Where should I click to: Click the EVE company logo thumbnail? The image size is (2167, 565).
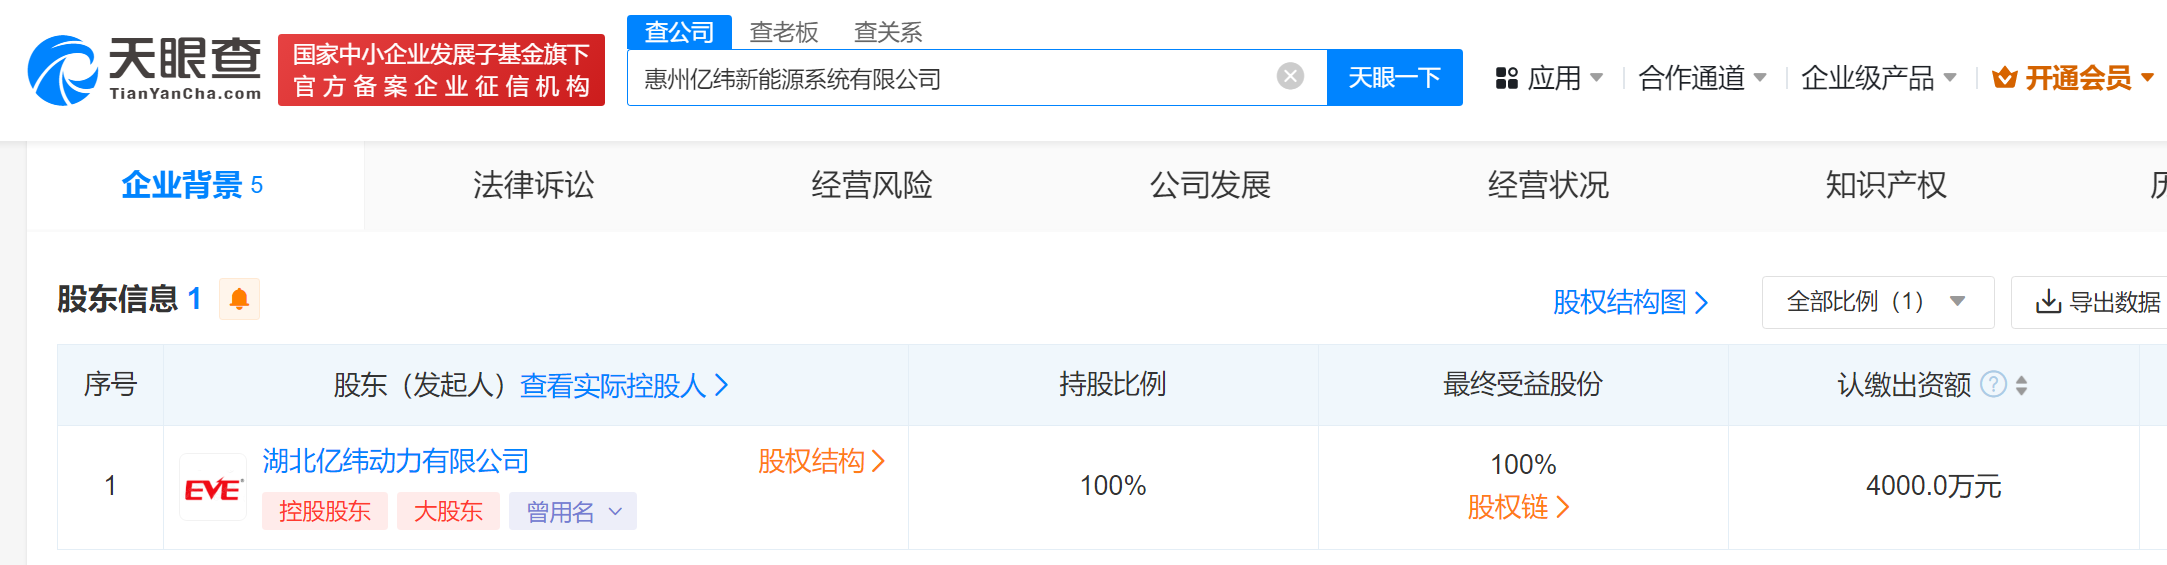point(213,487)
